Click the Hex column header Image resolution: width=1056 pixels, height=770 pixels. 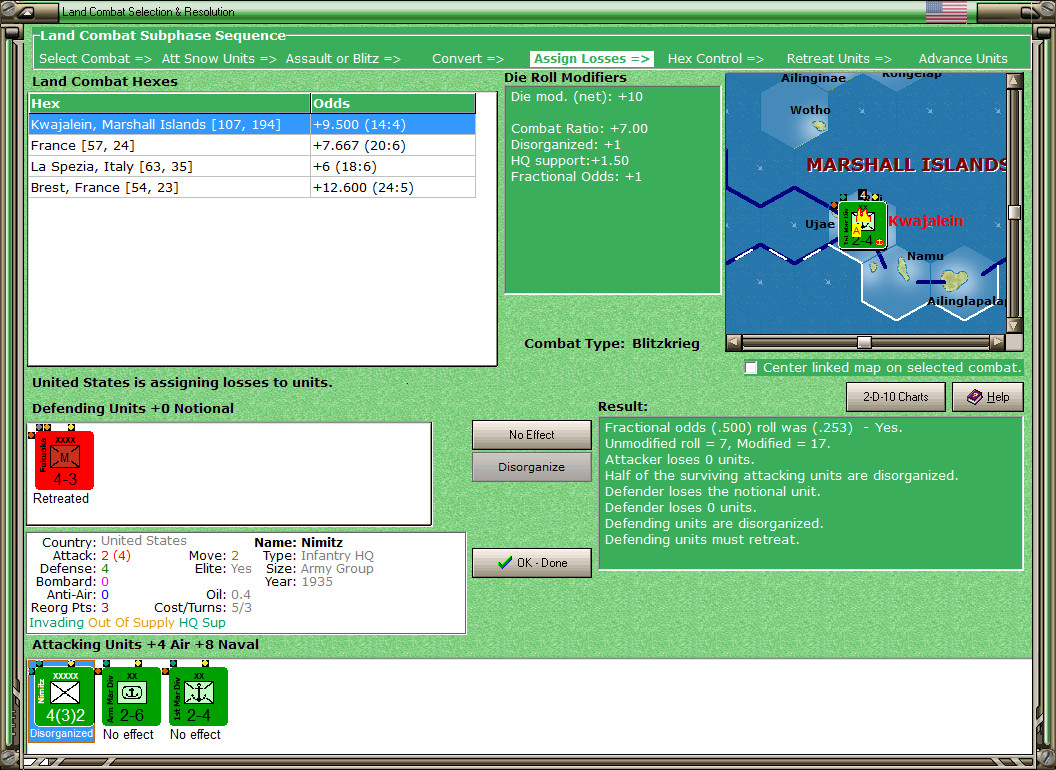tap(169, 103)
